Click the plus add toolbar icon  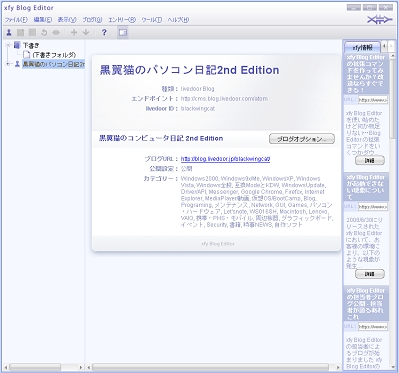pyautogui.click(x=74, y=32)
